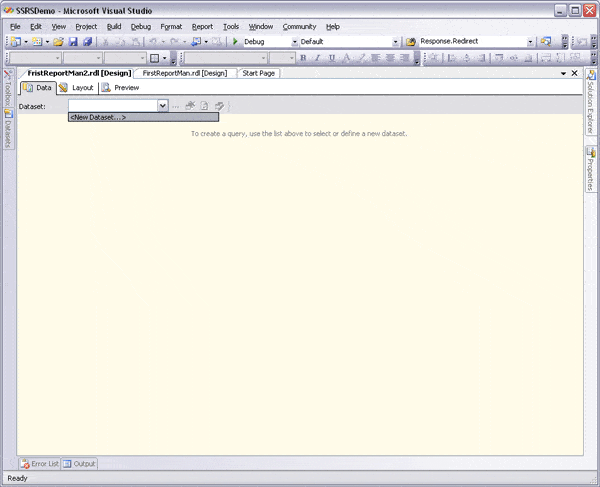The width and height of the screenshot is (600, 487).
Task: Open the Borders icon dropdown arrow
Action: pos(165,58)
